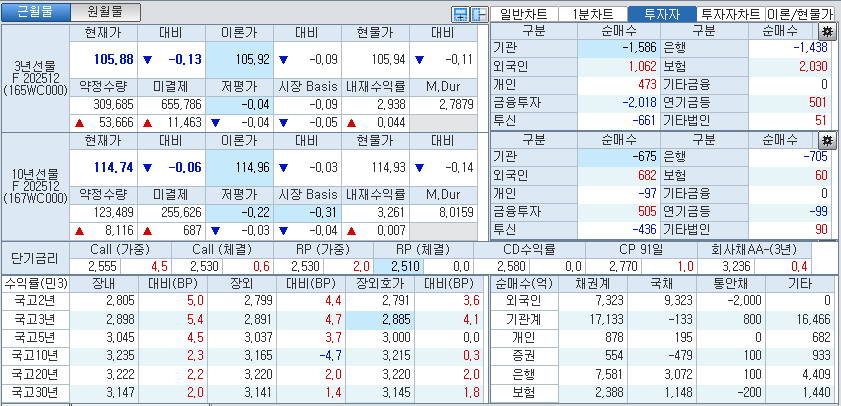Select 10년선물 은행 net buy -705
This screenshot has width=841, height=406.
pyautogui.click(x=789, y=158)
